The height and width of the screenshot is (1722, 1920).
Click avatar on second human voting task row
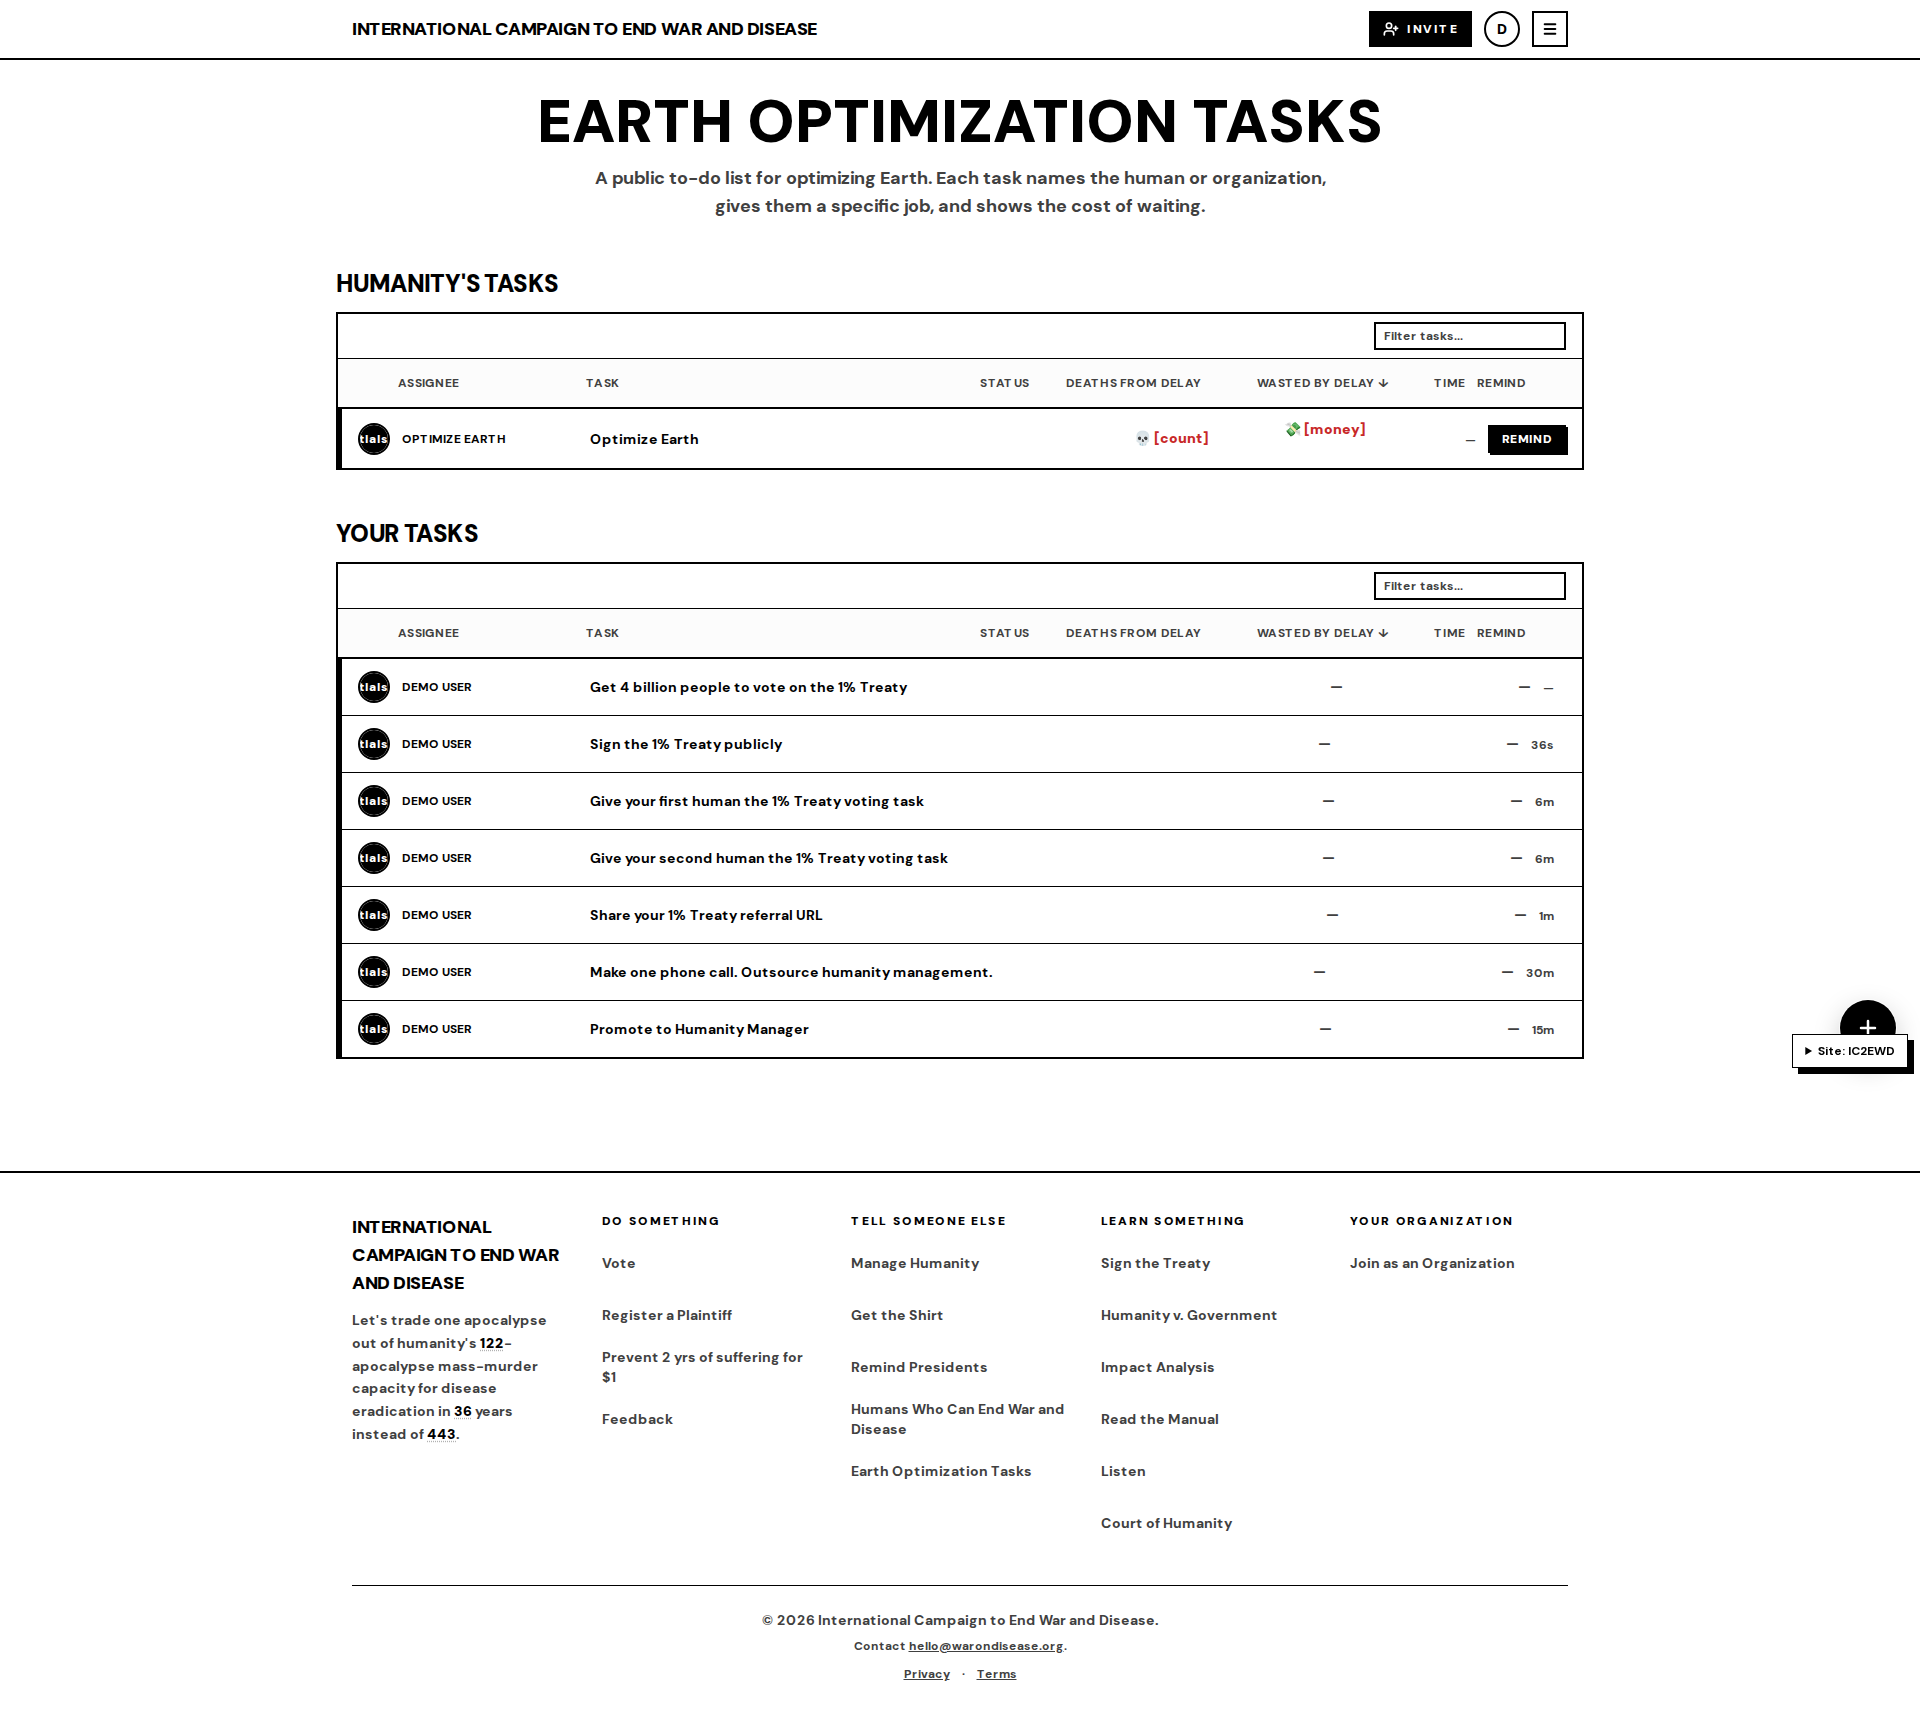[374, 858]
